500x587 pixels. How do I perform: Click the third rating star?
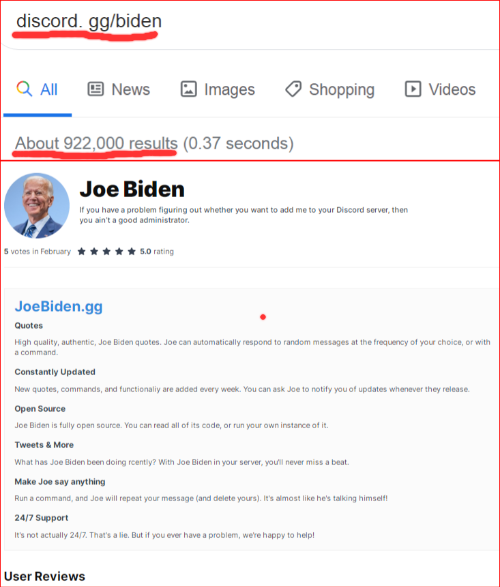tap(107, 252)
